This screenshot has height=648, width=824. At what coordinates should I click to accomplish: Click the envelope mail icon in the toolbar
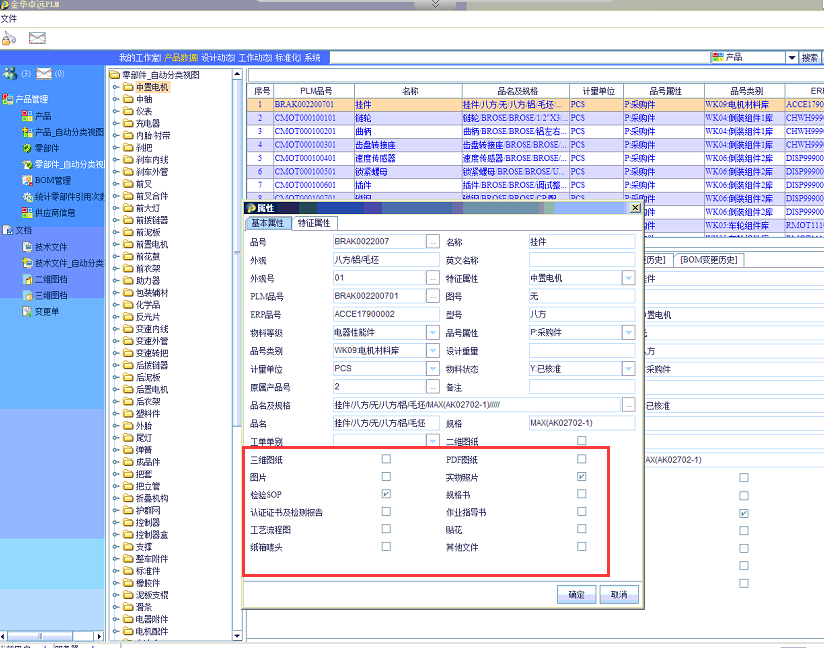(37, 38)
